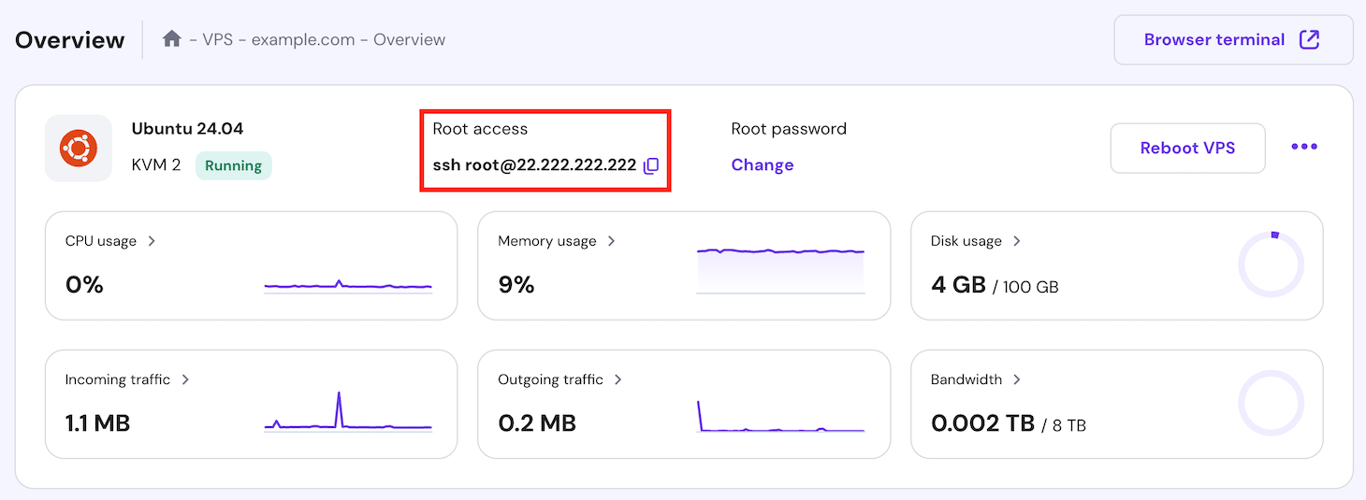Click the Disk usage ring indicator

click(1271, 265)
